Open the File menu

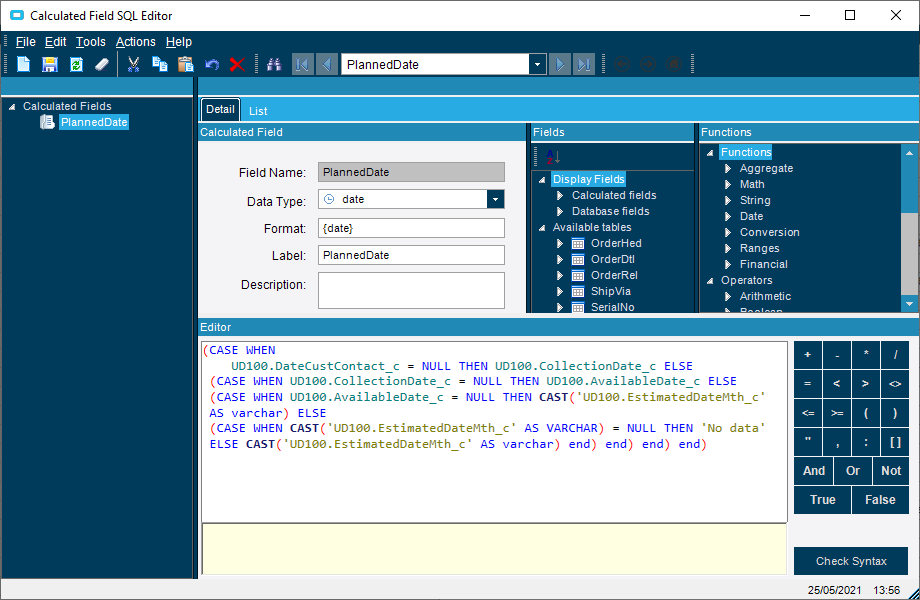click(25, 42)
